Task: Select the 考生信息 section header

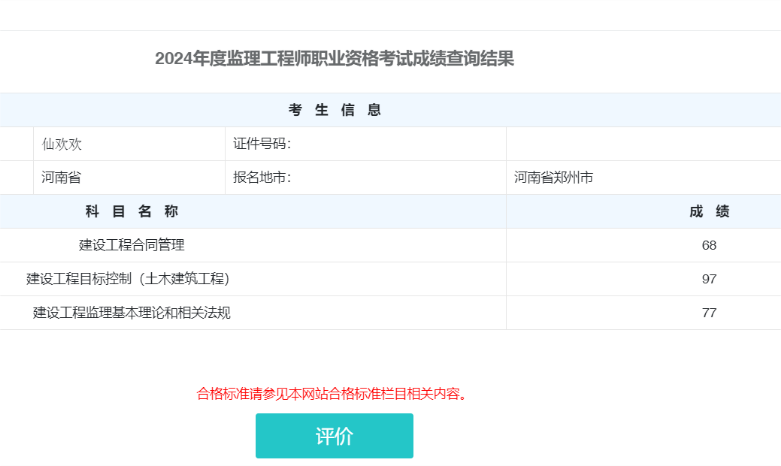Action: click(x=334, y=110)
